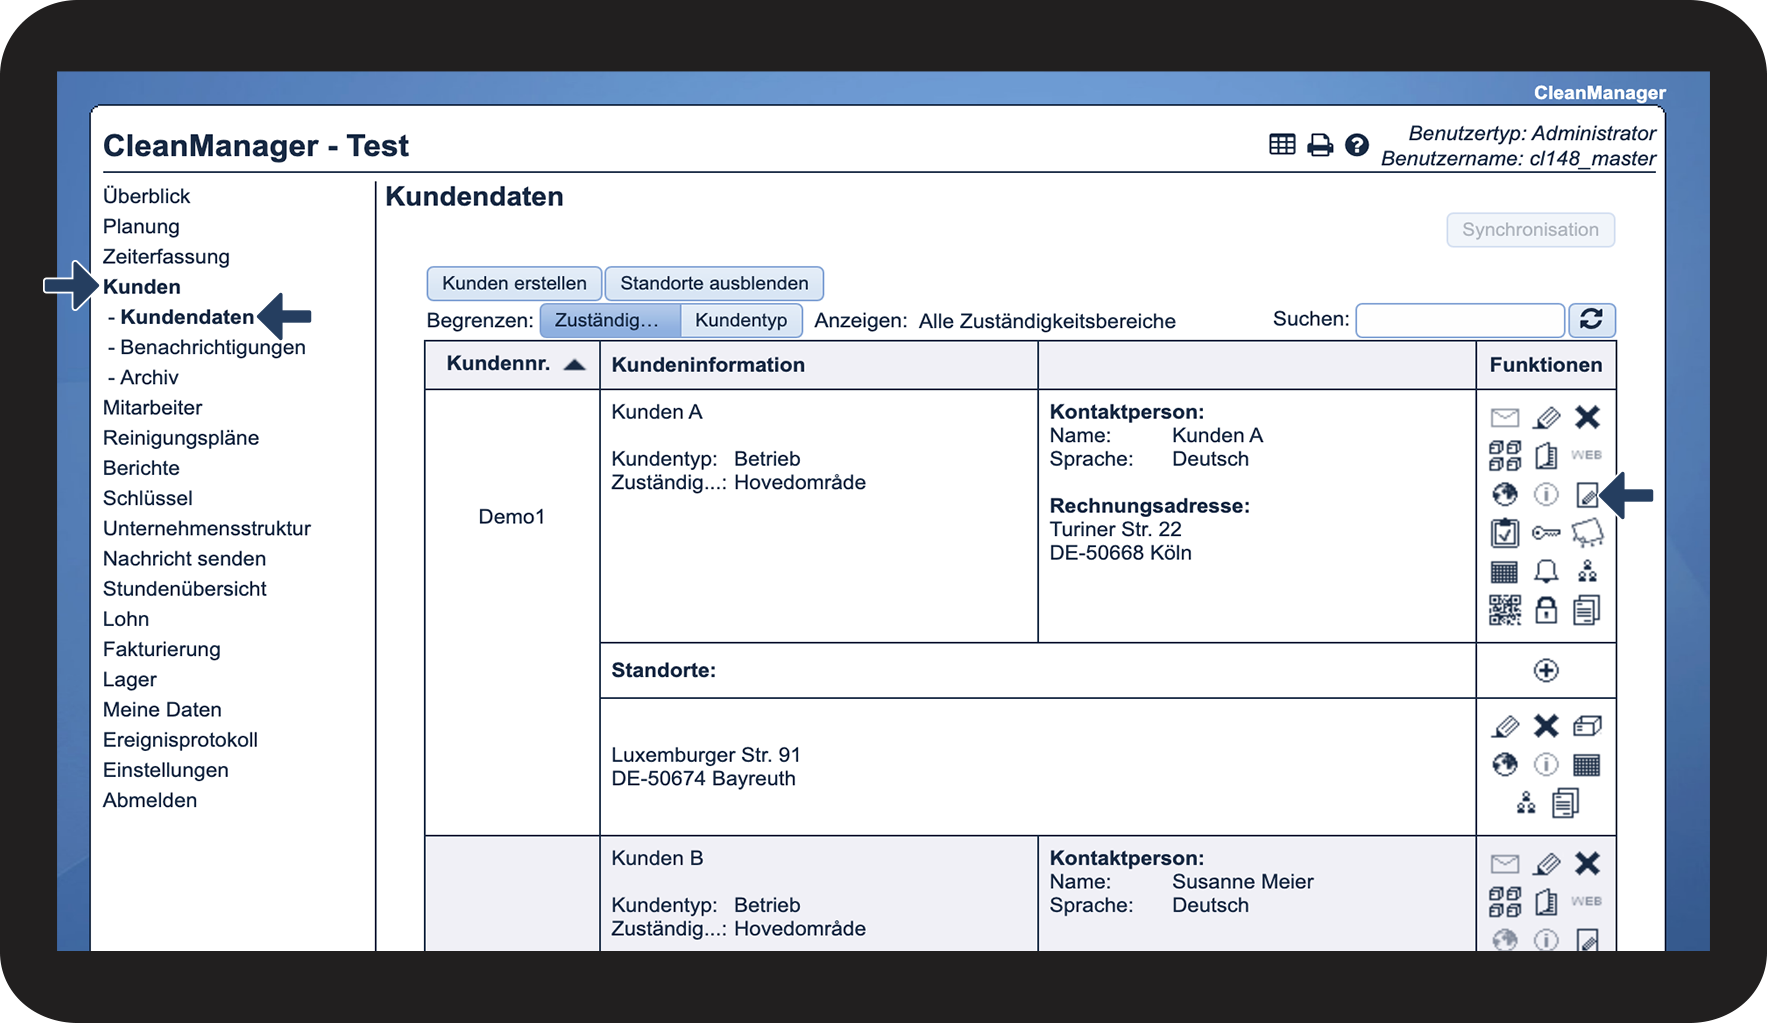Open Zeiterfassung menu item
Image resolution: width=1767 pixels, height=1023 pixels.
click(166, 256)
